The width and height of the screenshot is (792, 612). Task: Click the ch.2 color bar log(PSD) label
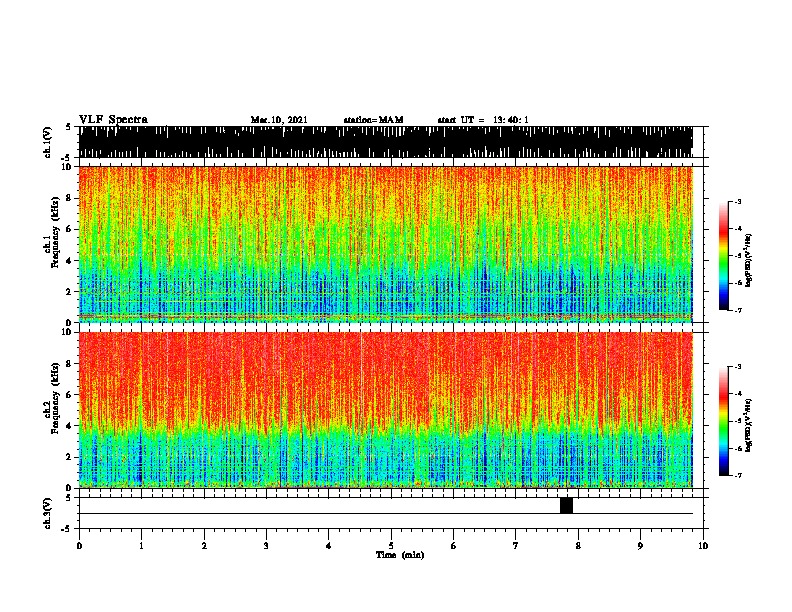[749, 425]
